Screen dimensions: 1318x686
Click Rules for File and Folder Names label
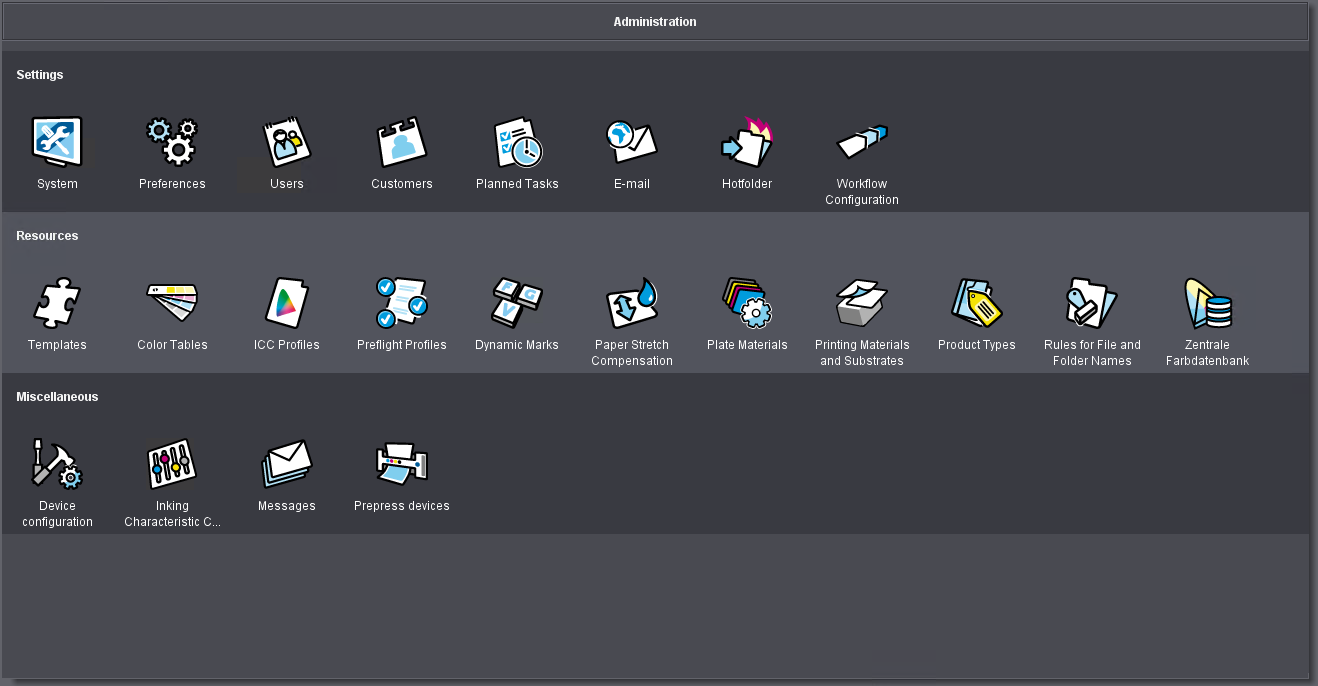(x=1092, y=353)
